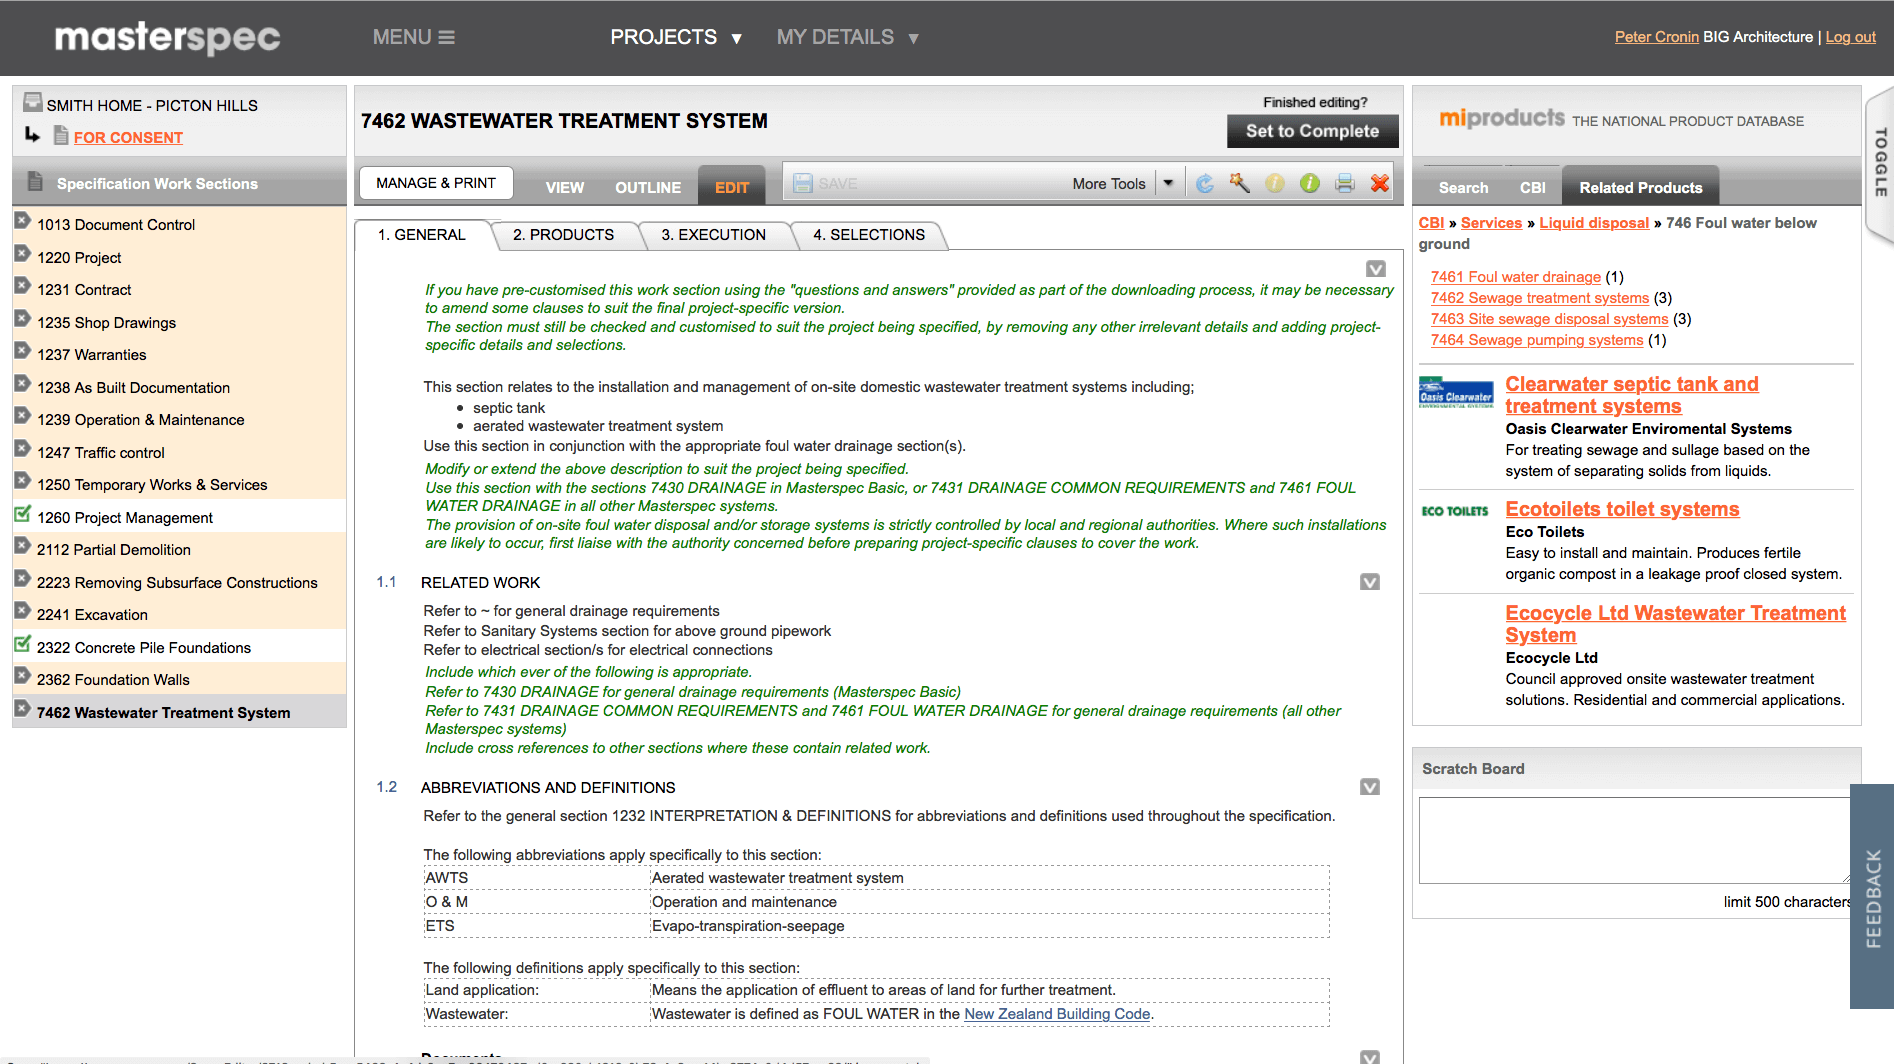The width and height of the screenshot is (1894, 1064).
Task: Click the magic wand tool icon
Action: [1240, 183]
